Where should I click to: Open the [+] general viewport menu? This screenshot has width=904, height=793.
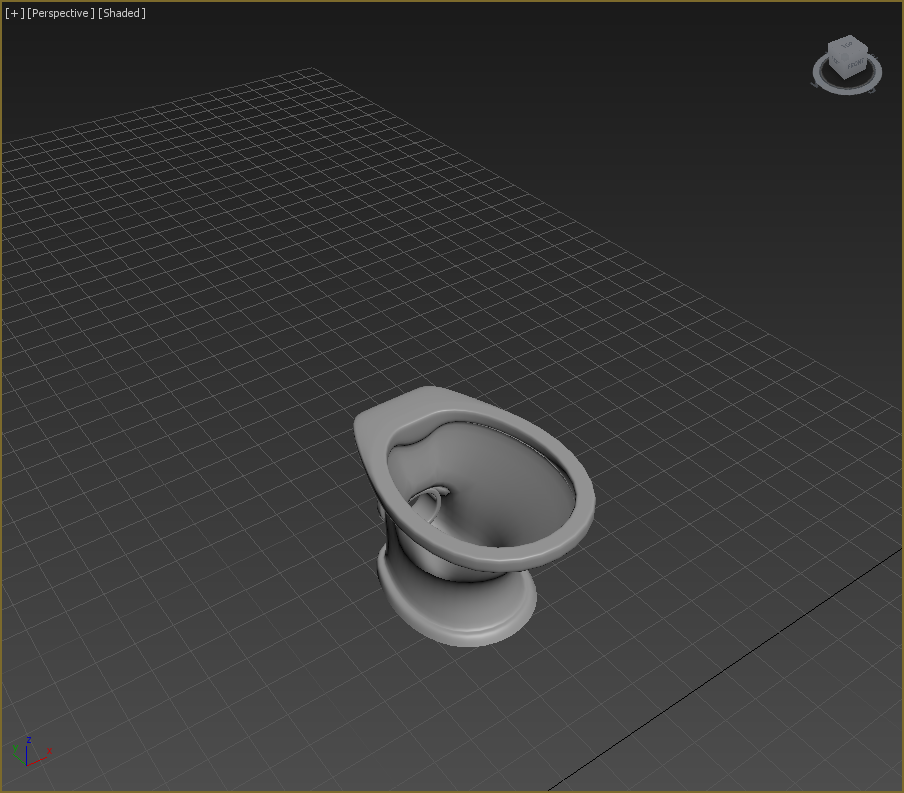(x=14, y=13)
